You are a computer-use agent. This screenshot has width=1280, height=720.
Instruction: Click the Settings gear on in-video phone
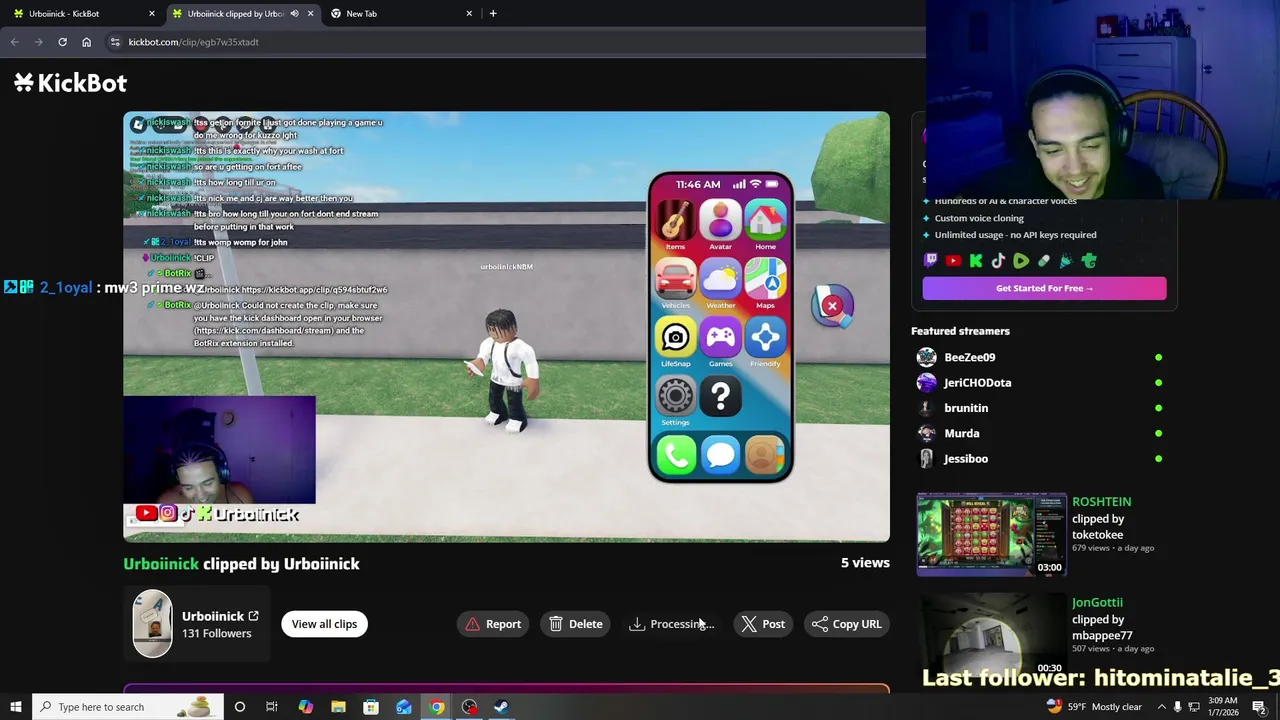pos(675,396)
